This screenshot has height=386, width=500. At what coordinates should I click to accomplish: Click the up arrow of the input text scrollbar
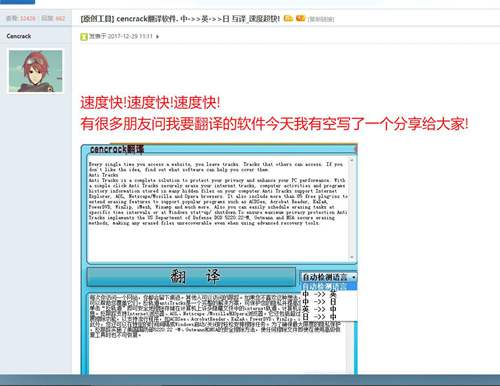(x=352, y=161)
